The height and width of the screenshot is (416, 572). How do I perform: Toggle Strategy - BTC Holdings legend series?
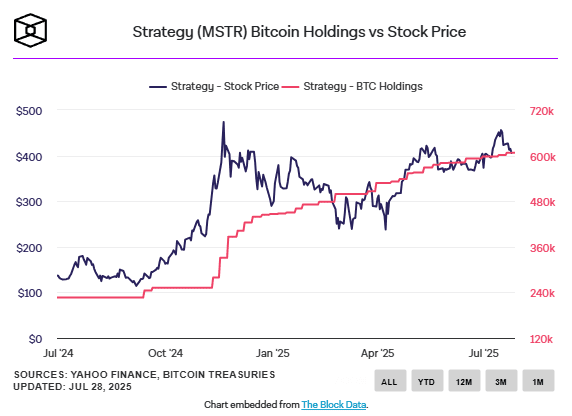(352, 86)
